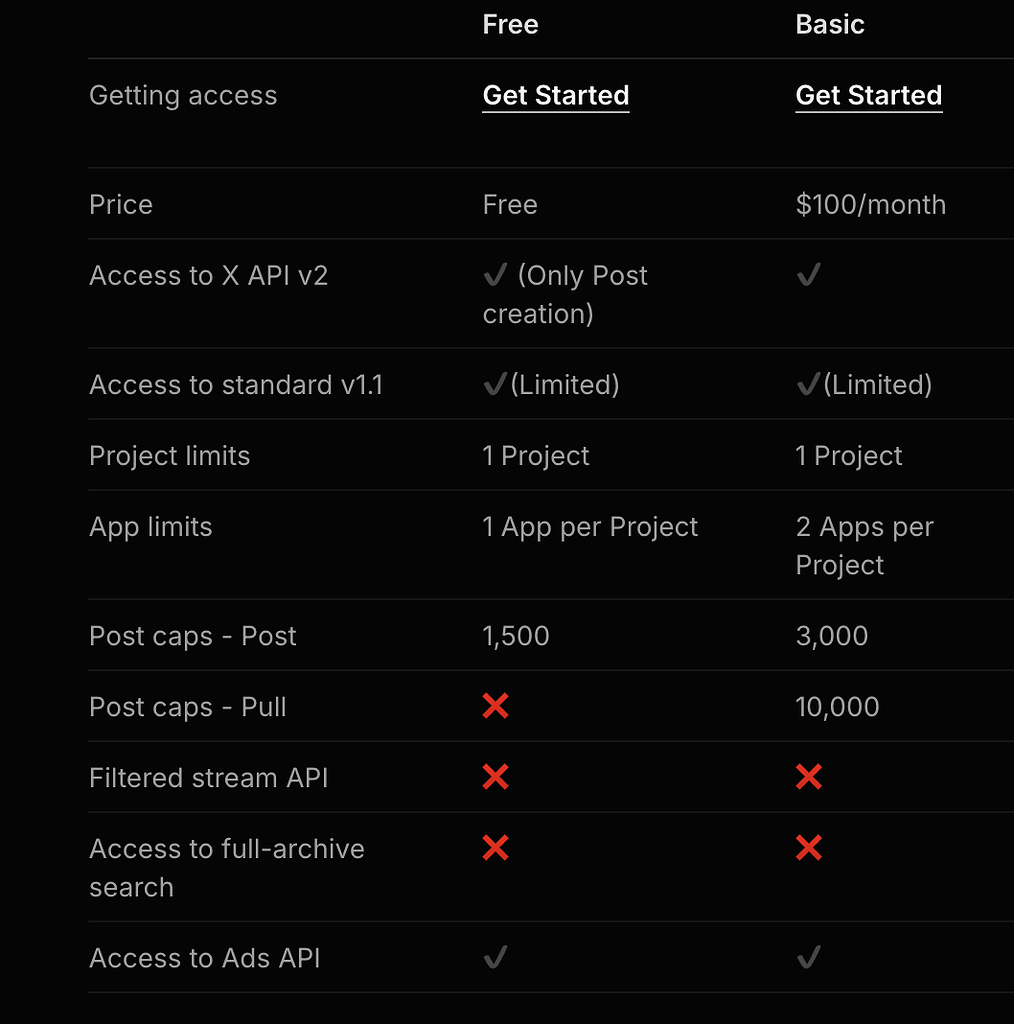
Task: Click the checkmark for Free plan X API v2 access
Action: (x=495, y=275)
